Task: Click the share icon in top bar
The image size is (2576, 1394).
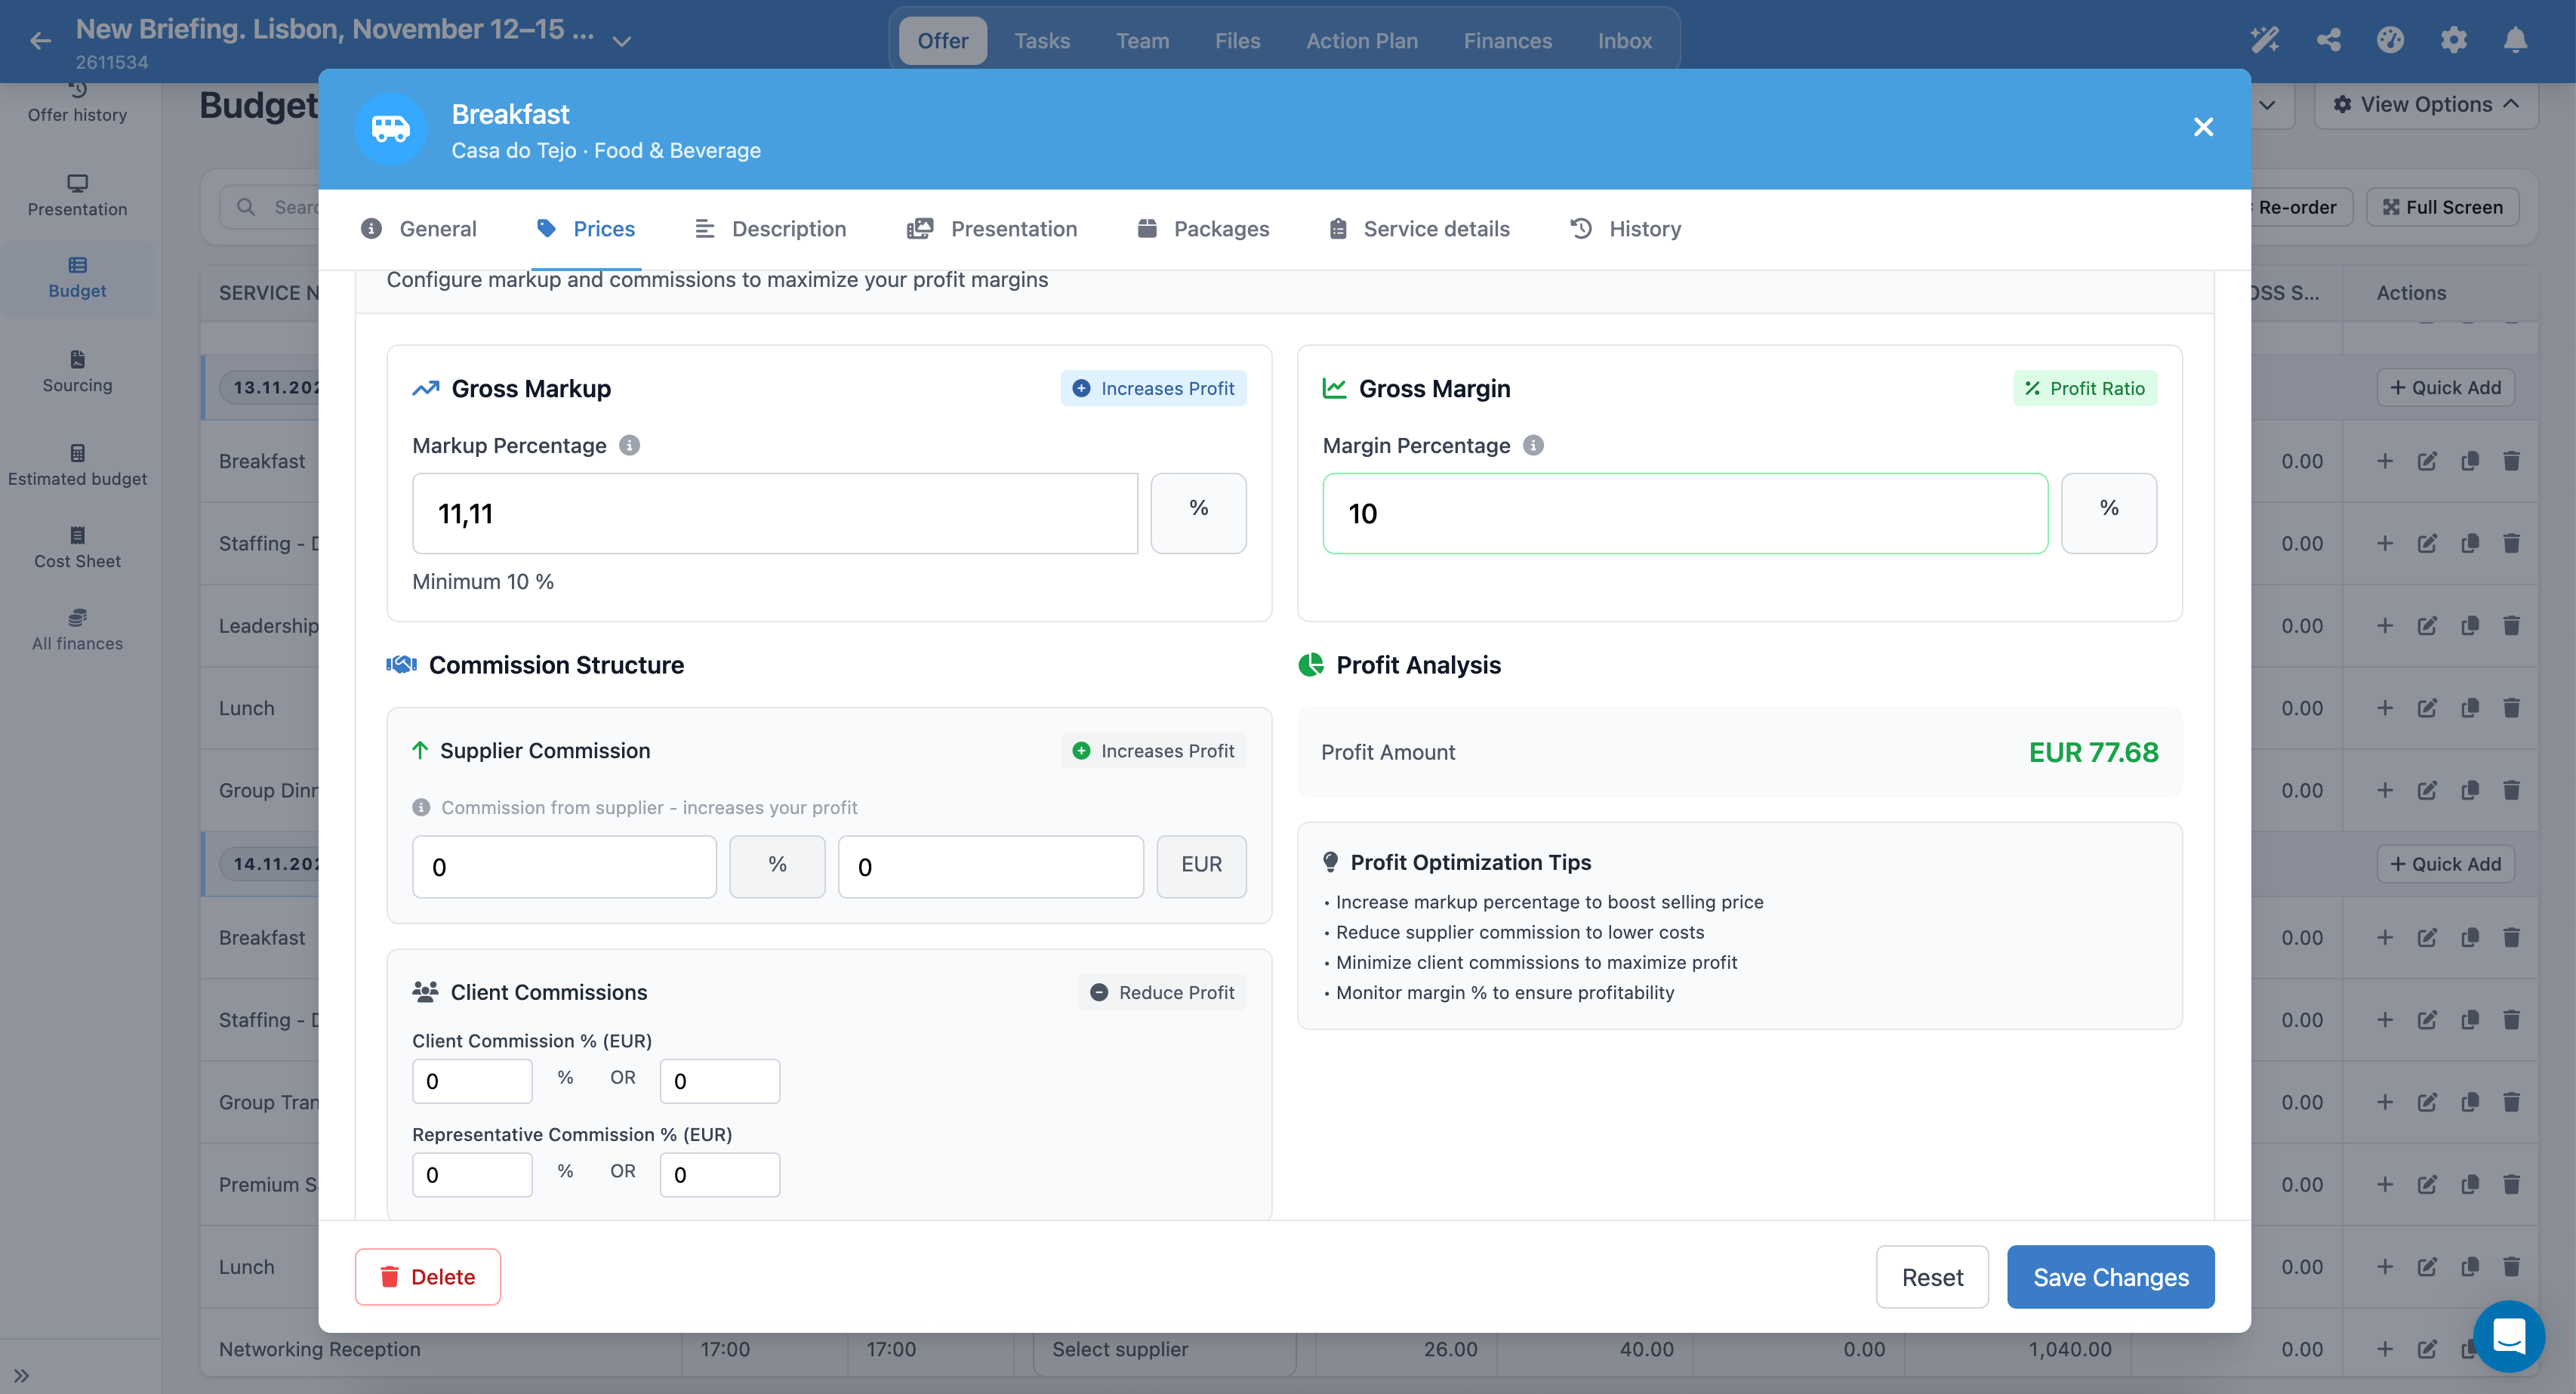Action: (2328, 40)
